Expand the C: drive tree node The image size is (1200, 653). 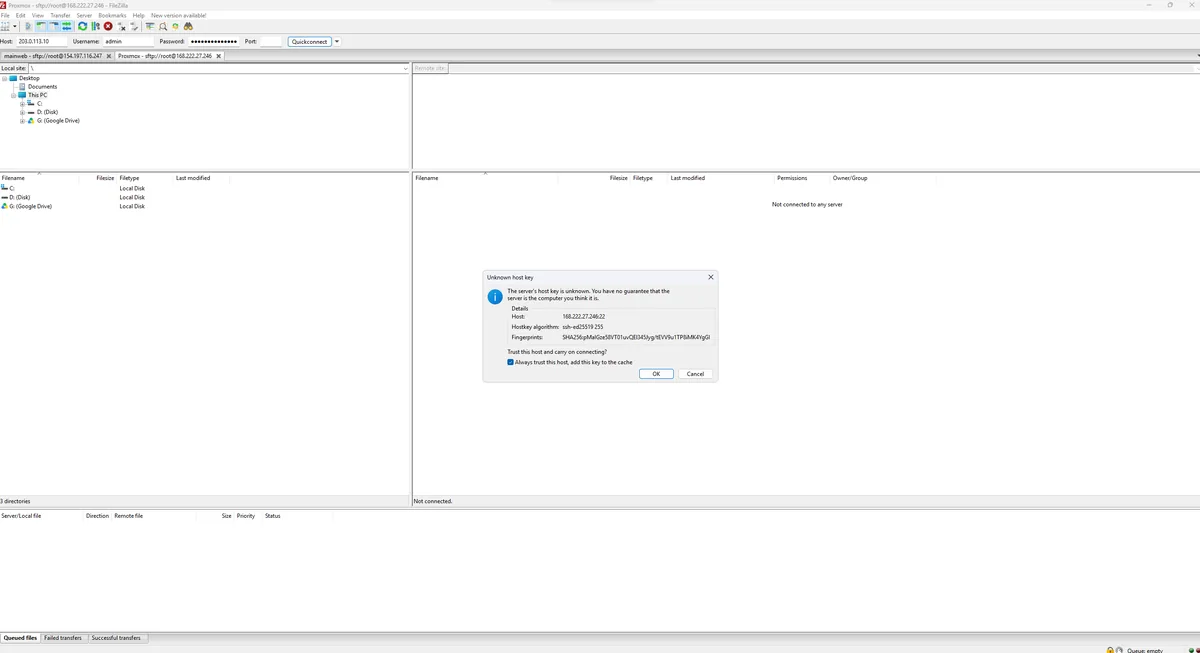coord(22,103)
